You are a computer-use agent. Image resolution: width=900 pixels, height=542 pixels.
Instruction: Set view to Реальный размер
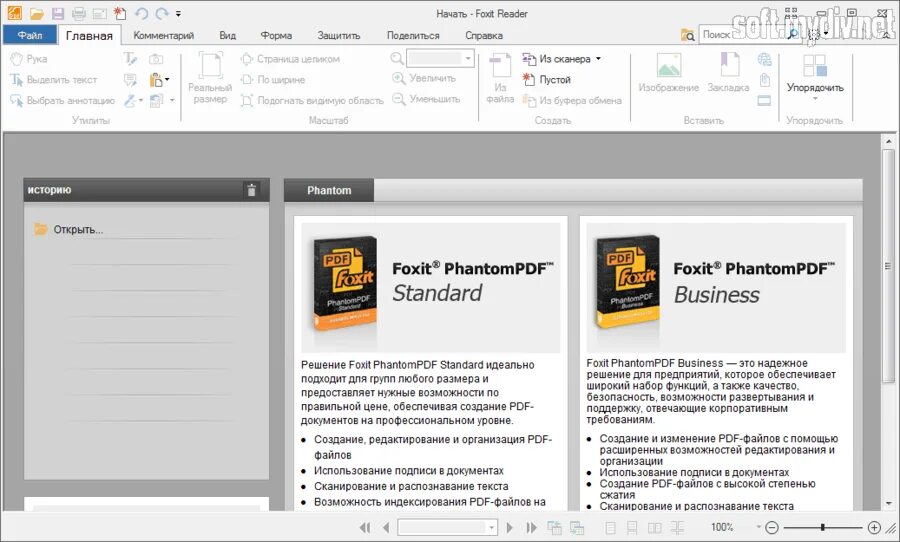click(210, 78)
